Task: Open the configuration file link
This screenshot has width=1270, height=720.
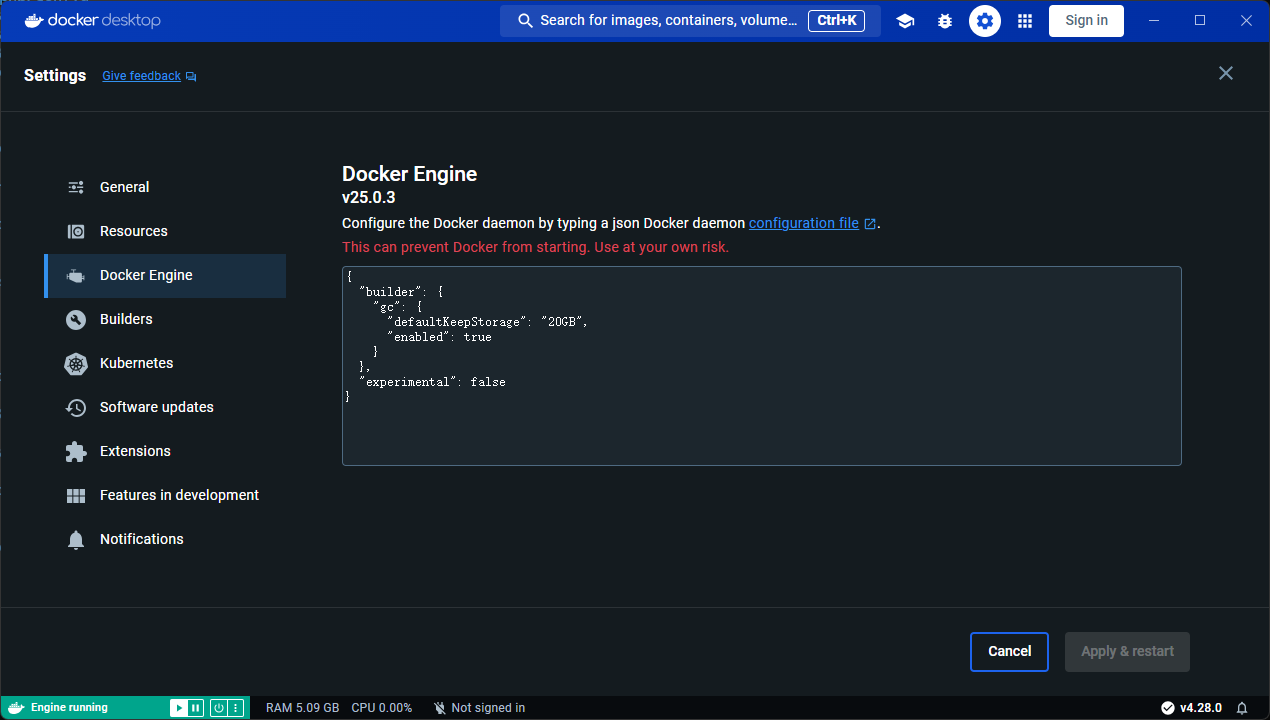Action: point(804,223)
